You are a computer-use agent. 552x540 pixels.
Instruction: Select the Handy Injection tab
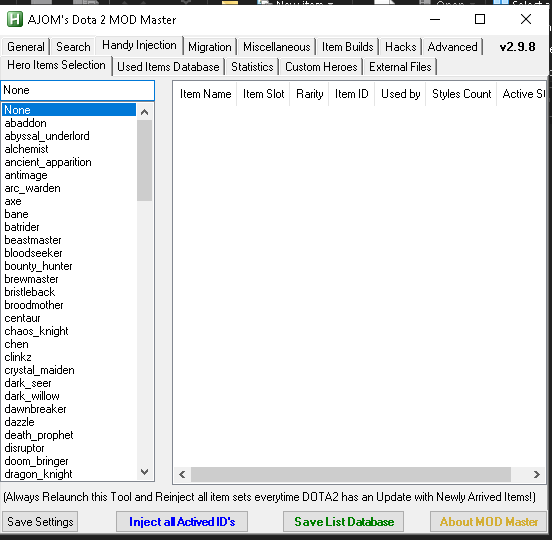139,45
